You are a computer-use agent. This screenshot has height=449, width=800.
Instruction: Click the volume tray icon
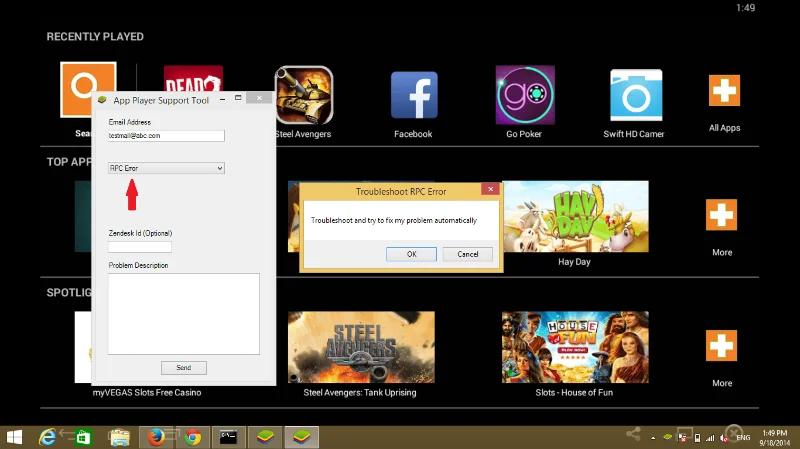tap(723, 438)
